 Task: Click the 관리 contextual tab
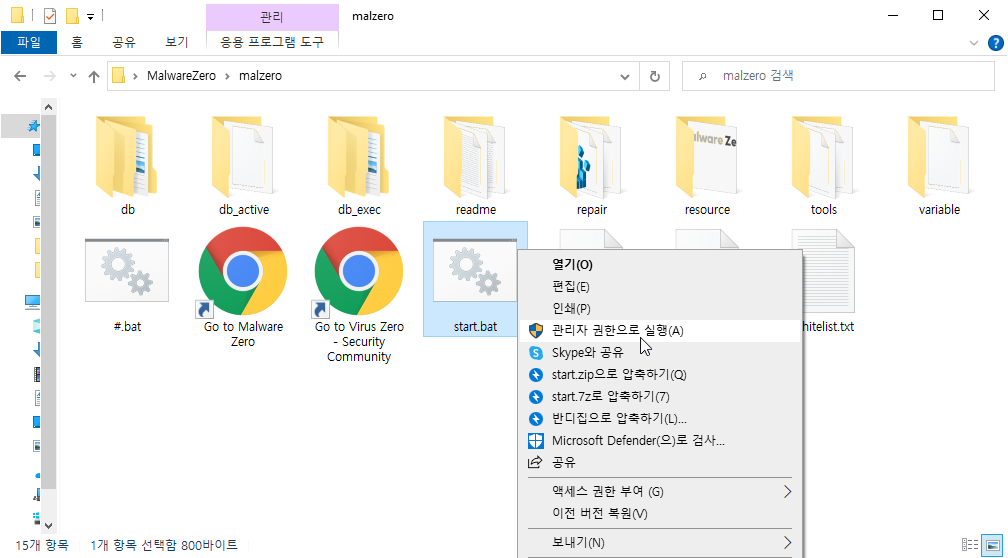pyautogui.click(x=272, y=17)
